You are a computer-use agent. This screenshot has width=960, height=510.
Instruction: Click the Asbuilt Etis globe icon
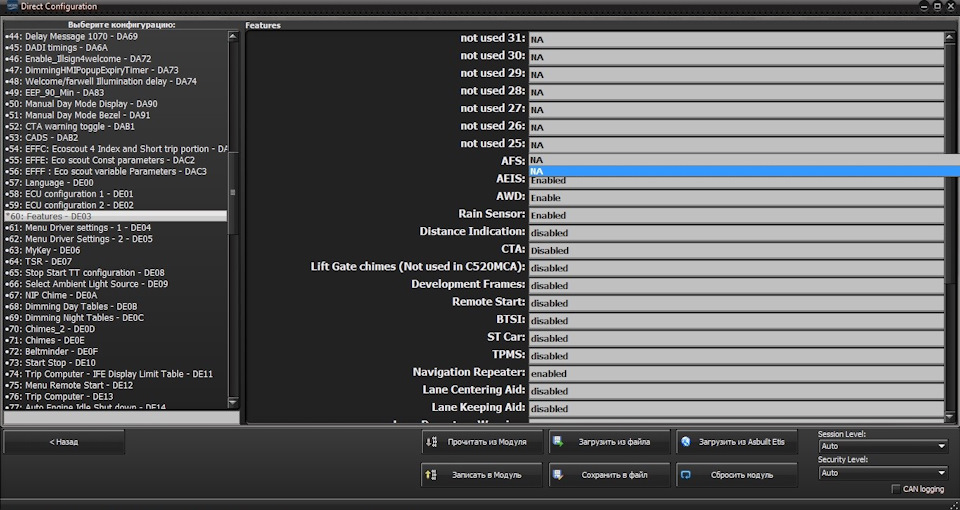coord(686,441)
